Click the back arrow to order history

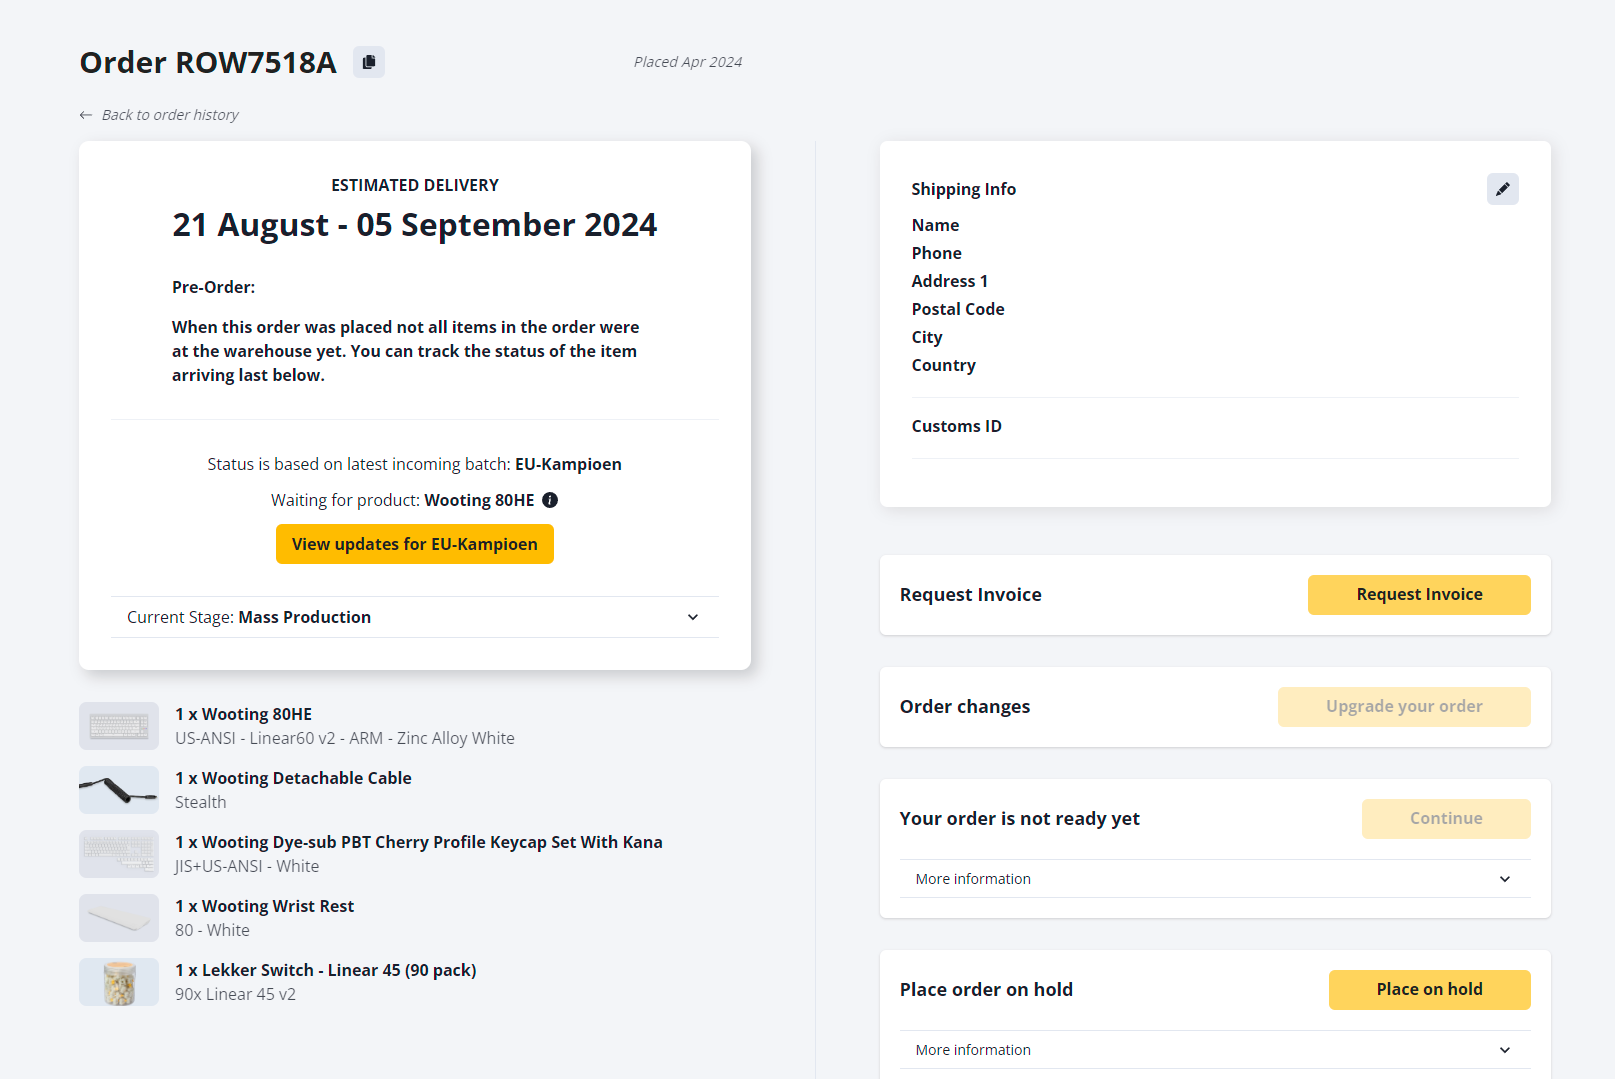tap(86, 115)
